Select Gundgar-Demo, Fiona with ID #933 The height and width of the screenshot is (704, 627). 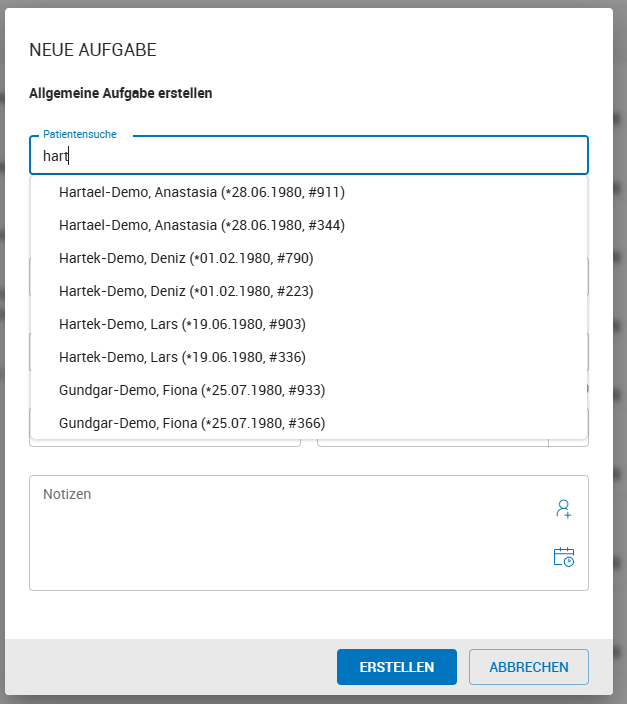click(192, 390)
